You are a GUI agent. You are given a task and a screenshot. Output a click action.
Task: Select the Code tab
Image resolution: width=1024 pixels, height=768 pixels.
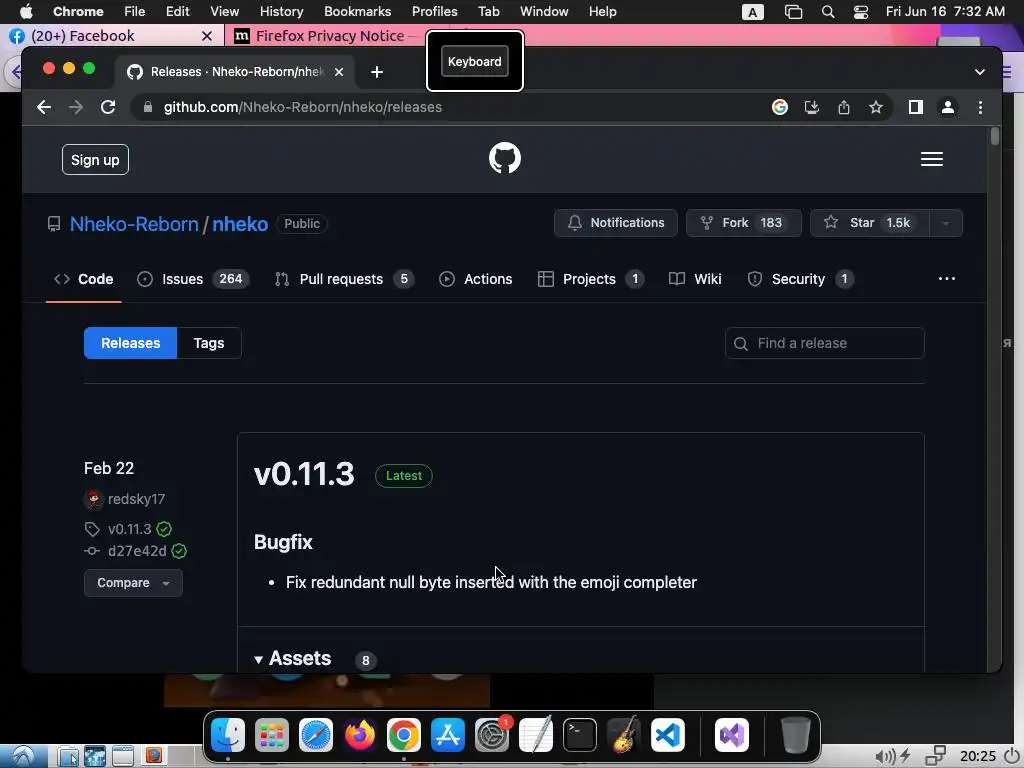[84, 279]
